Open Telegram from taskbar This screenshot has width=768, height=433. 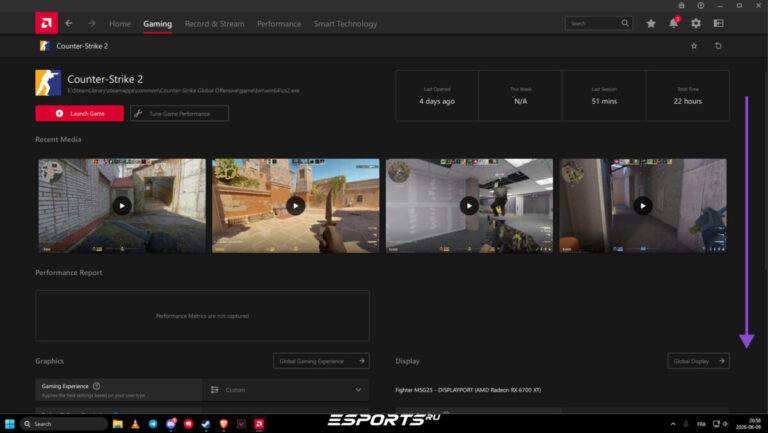click(153, 424)
